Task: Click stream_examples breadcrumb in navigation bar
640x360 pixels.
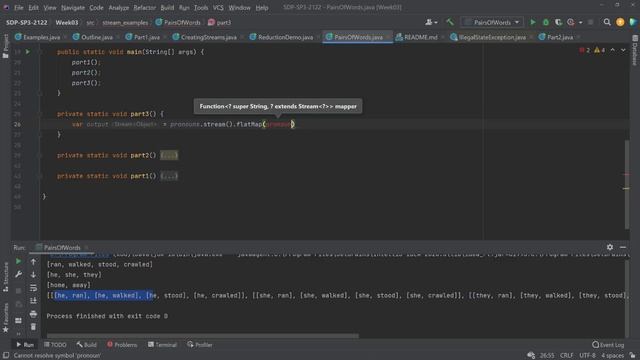Action: tap(125, 22)
